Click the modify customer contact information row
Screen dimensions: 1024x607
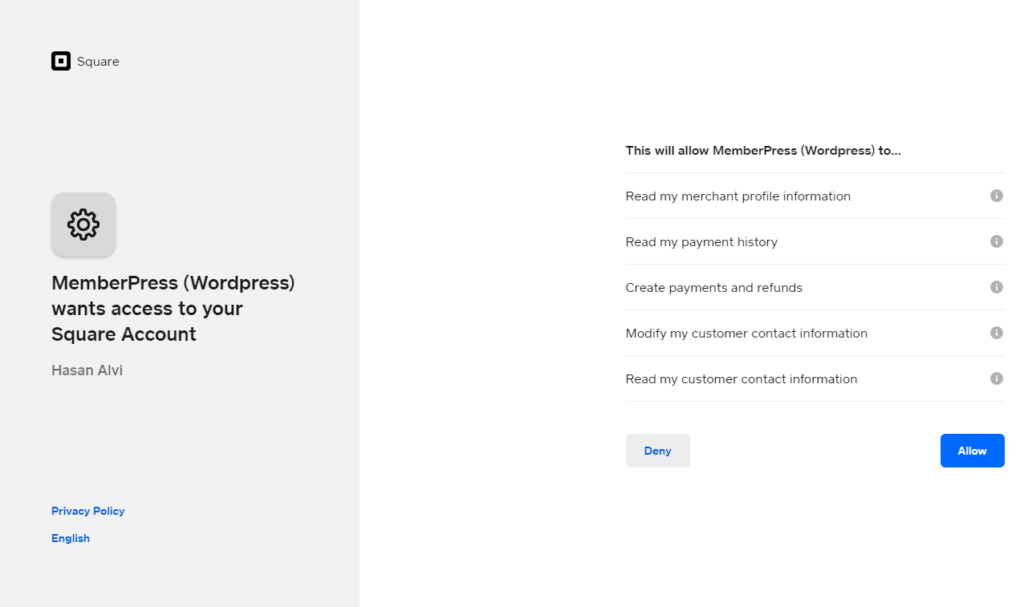[746, 333]
